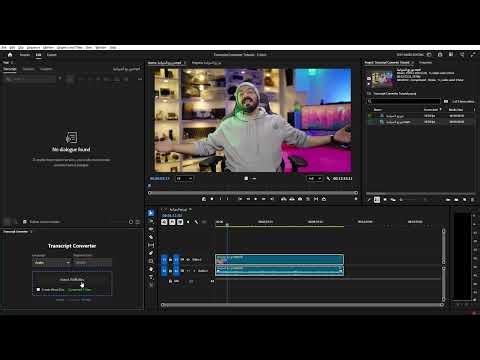Toggle Linked Selection in timeline

tap(180, 222)
